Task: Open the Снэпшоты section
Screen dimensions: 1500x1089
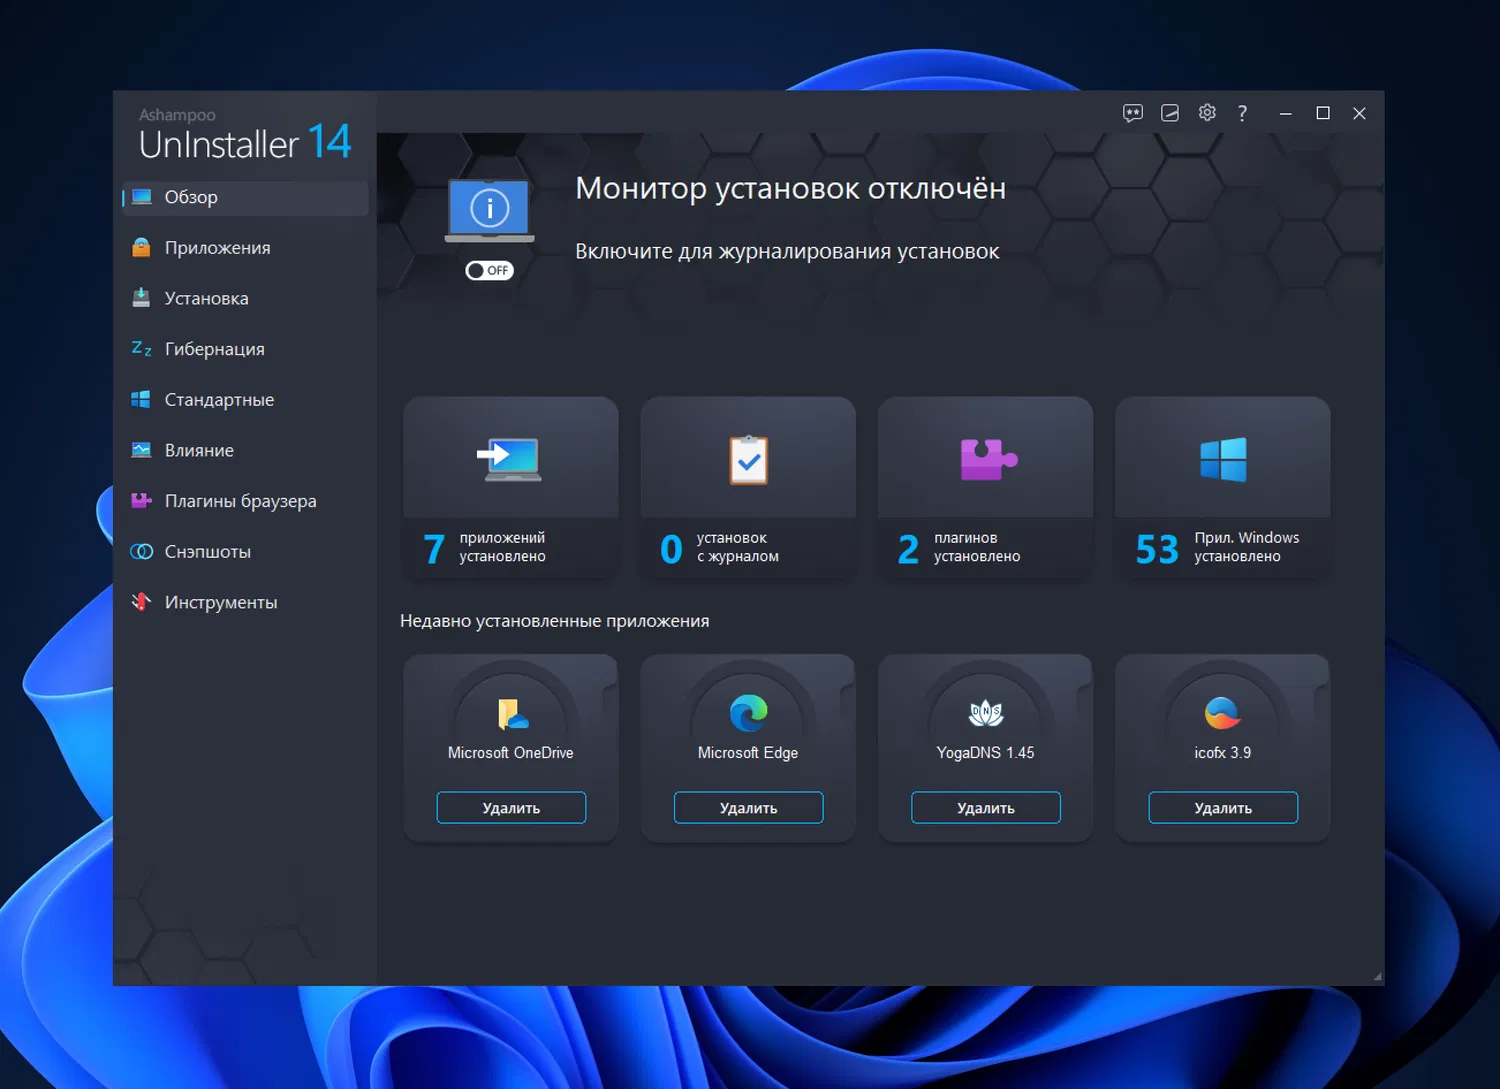Action: (245, 552)
